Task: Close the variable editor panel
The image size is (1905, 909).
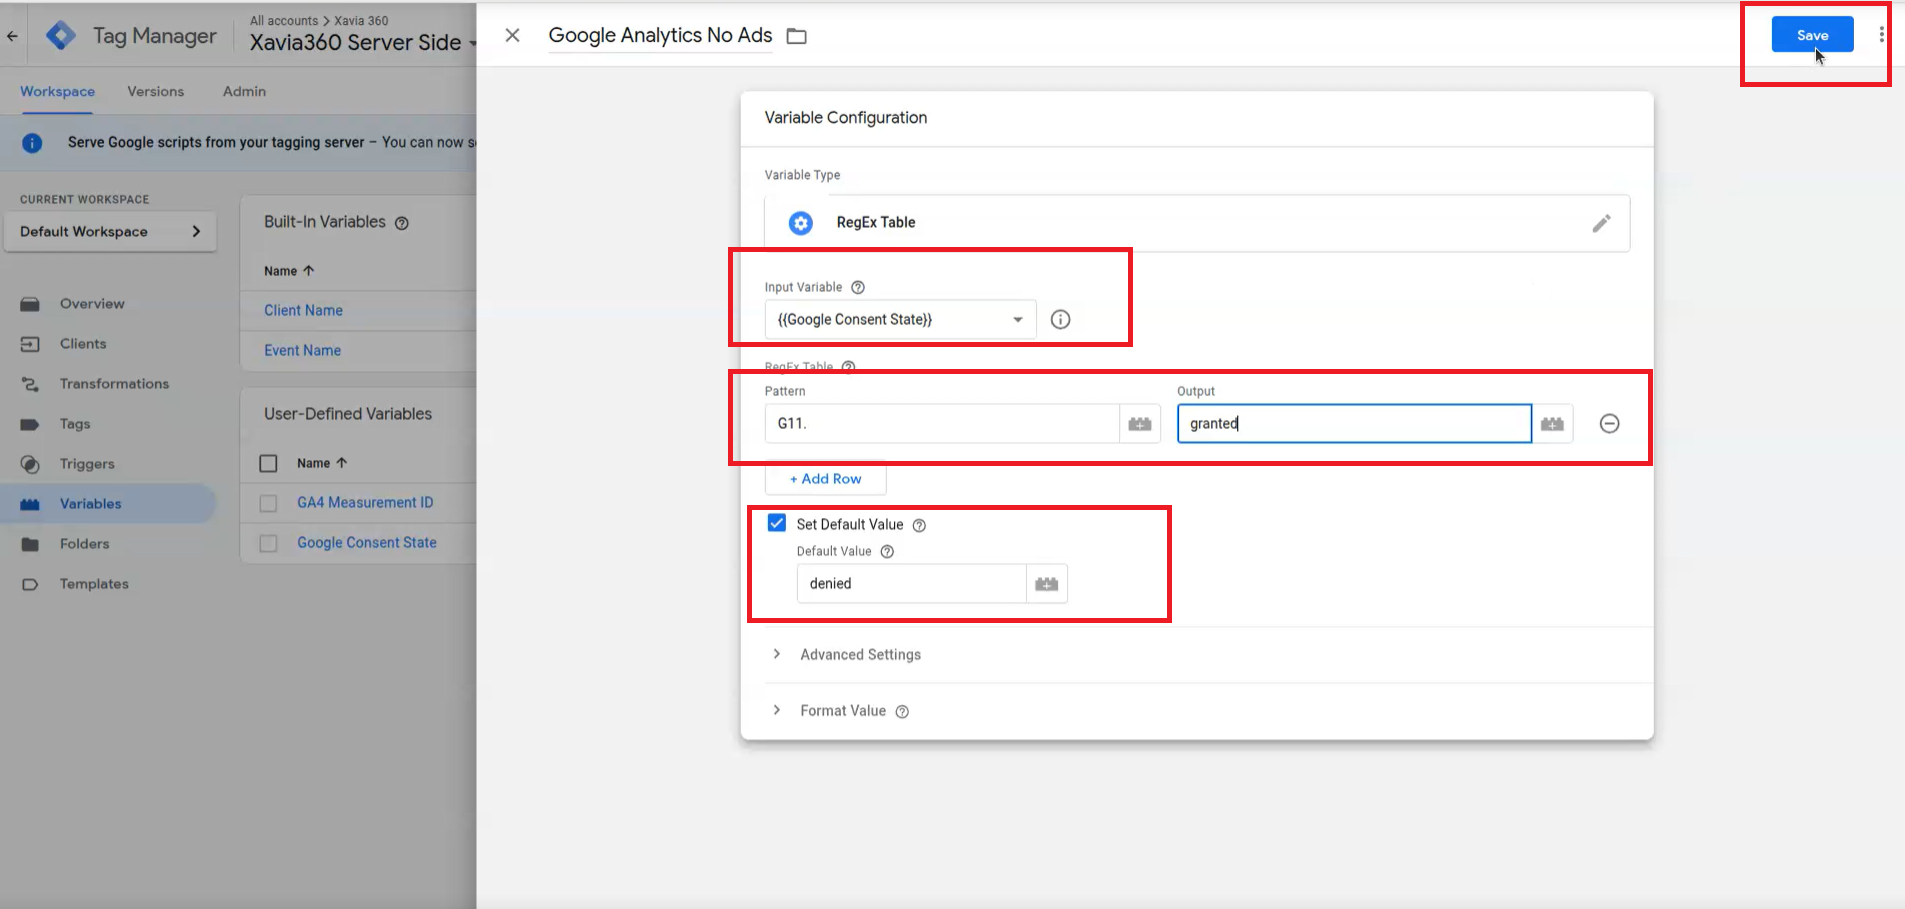Action: pyautogui.click(x=512, y=35)
